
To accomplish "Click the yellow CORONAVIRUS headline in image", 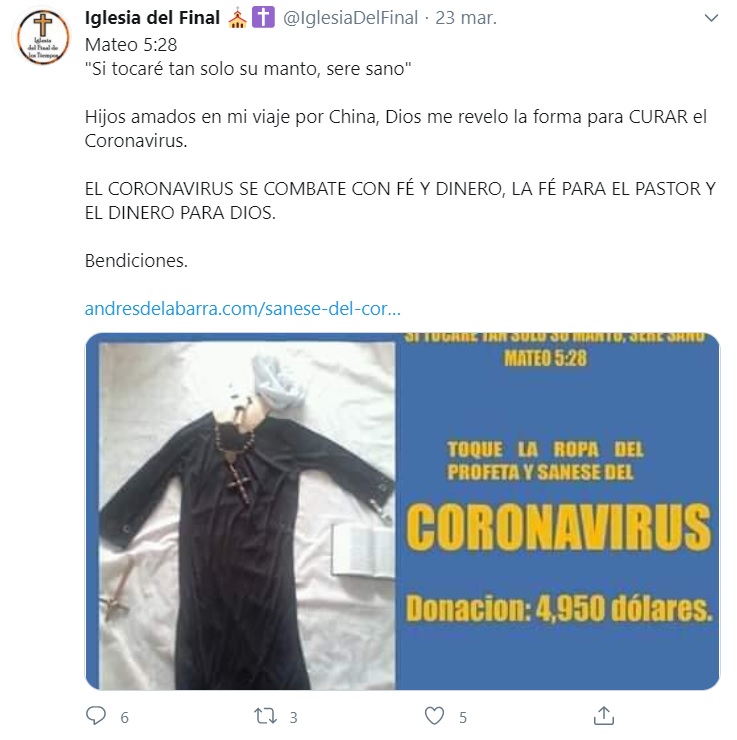I will (x=558, y=527).
